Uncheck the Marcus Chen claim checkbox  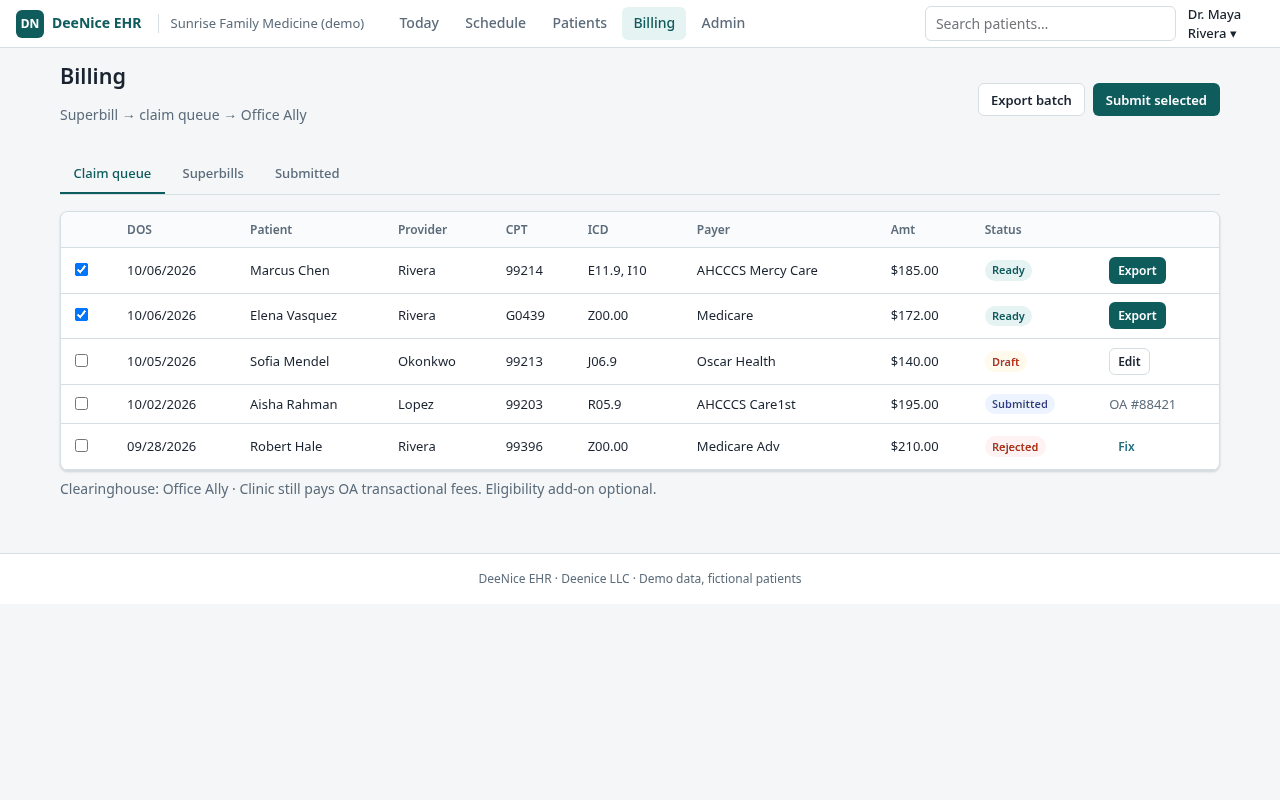point(82,269)
